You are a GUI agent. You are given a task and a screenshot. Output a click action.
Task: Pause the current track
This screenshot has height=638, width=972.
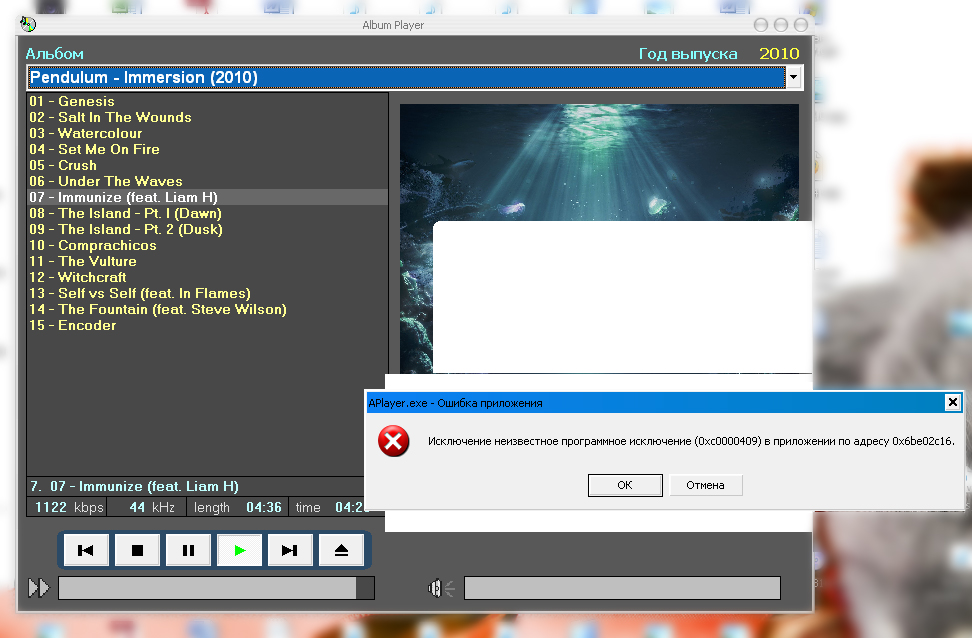(x=188, y=550)
